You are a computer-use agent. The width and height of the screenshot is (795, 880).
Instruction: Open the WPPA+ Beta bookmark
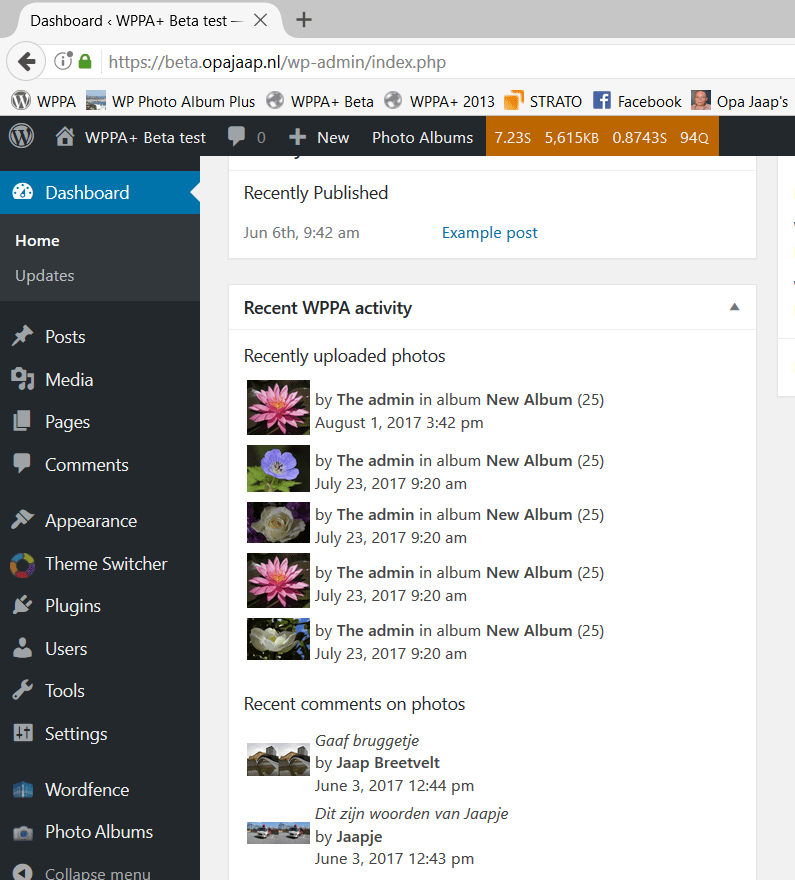[x=320, y=101]
